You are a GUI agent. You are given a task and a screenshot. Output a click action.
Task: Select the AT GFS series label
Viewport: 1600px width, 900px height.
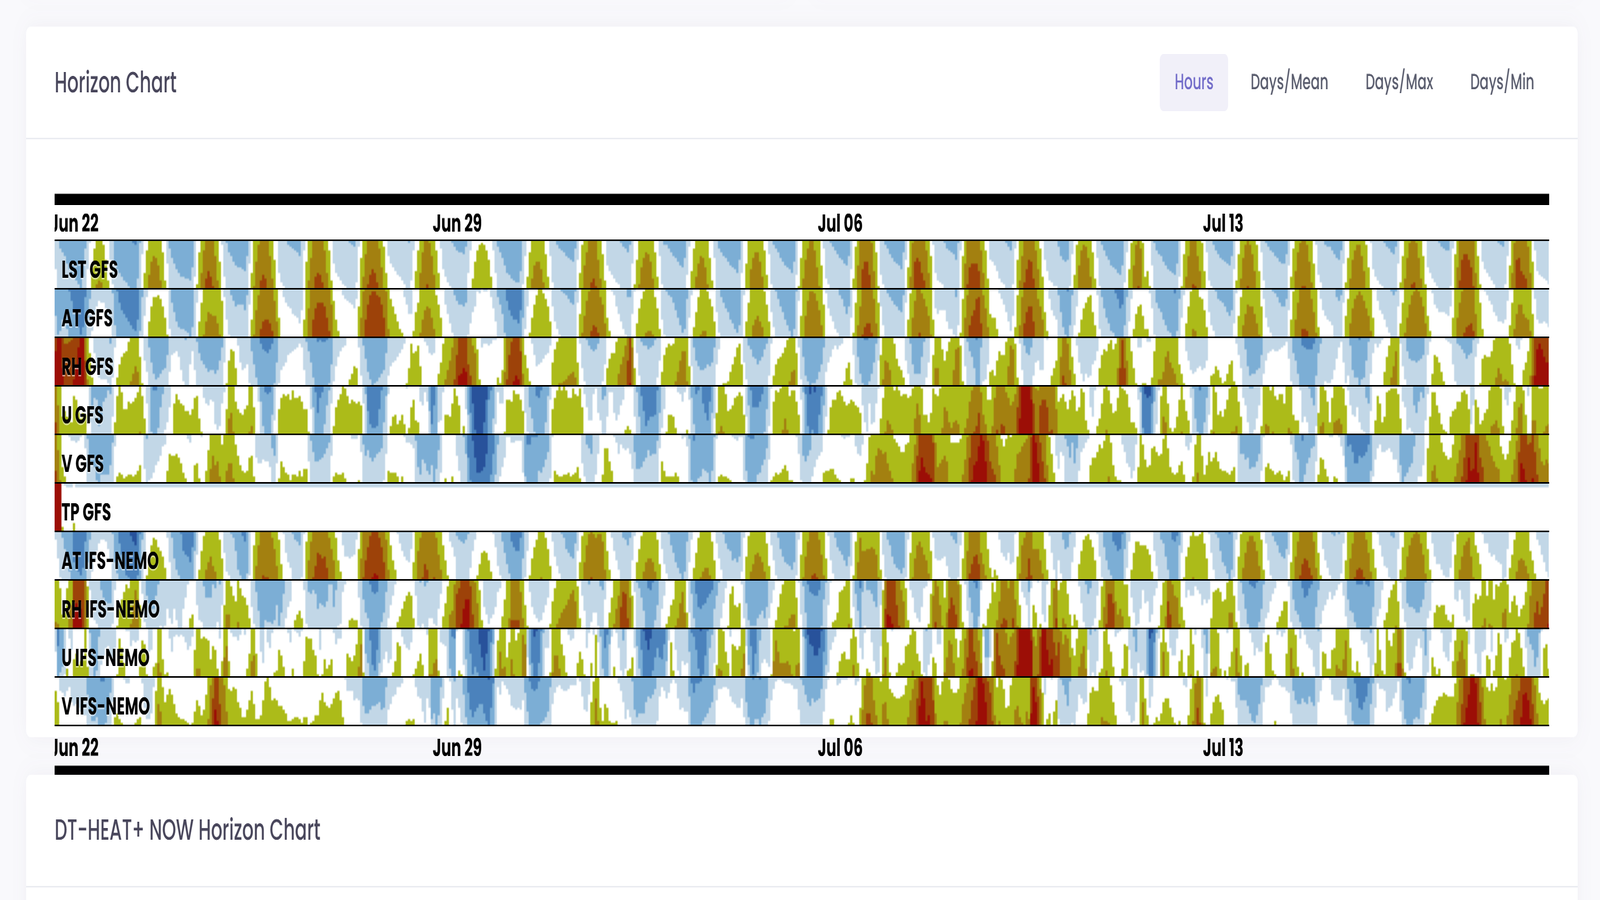point(87,319)
